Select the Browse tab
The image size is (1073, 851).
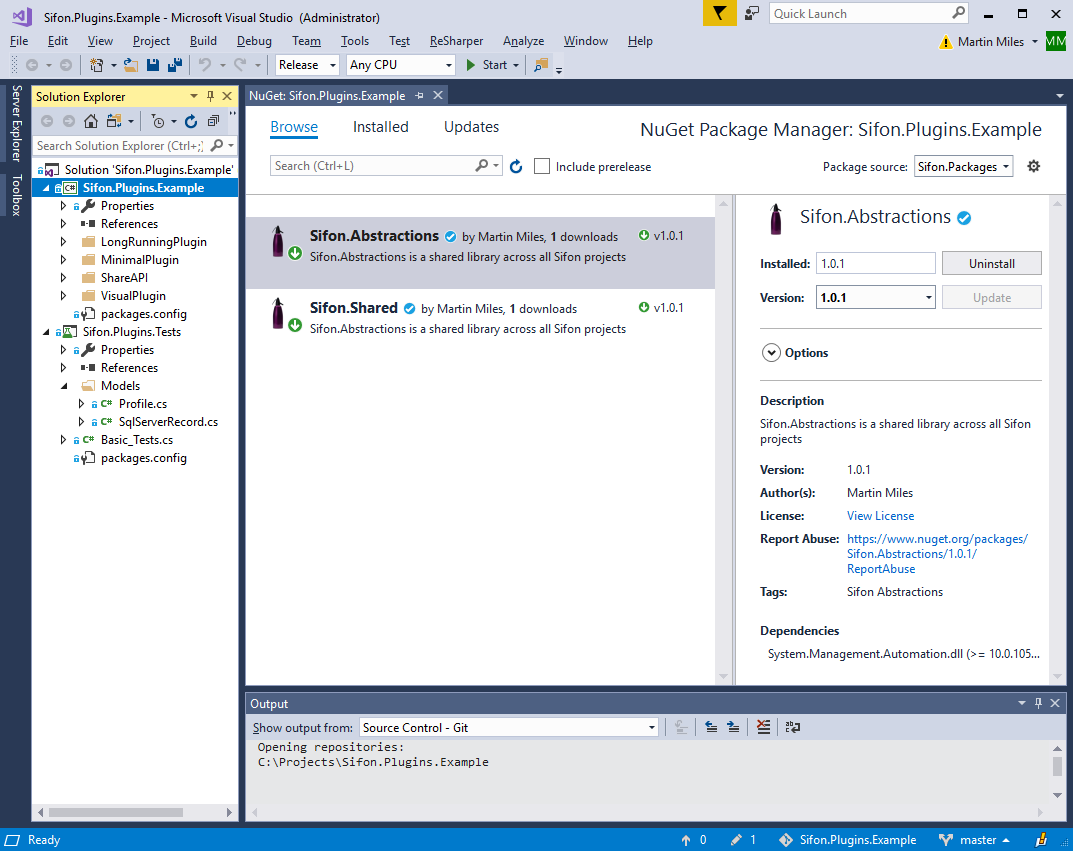294,127
